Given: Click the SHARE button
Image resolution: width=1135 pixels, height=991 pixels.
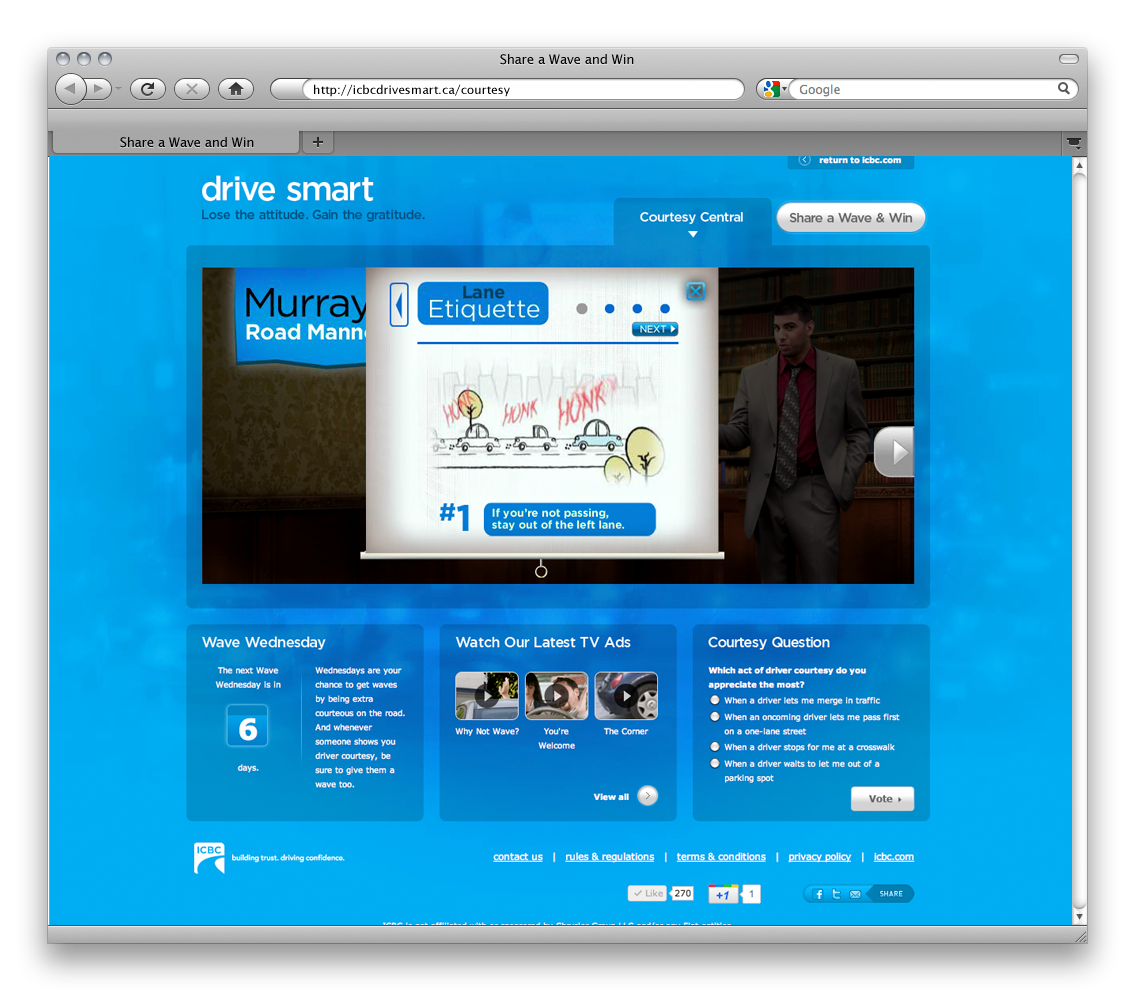Looking at the screenshot, I should (890, 894).
